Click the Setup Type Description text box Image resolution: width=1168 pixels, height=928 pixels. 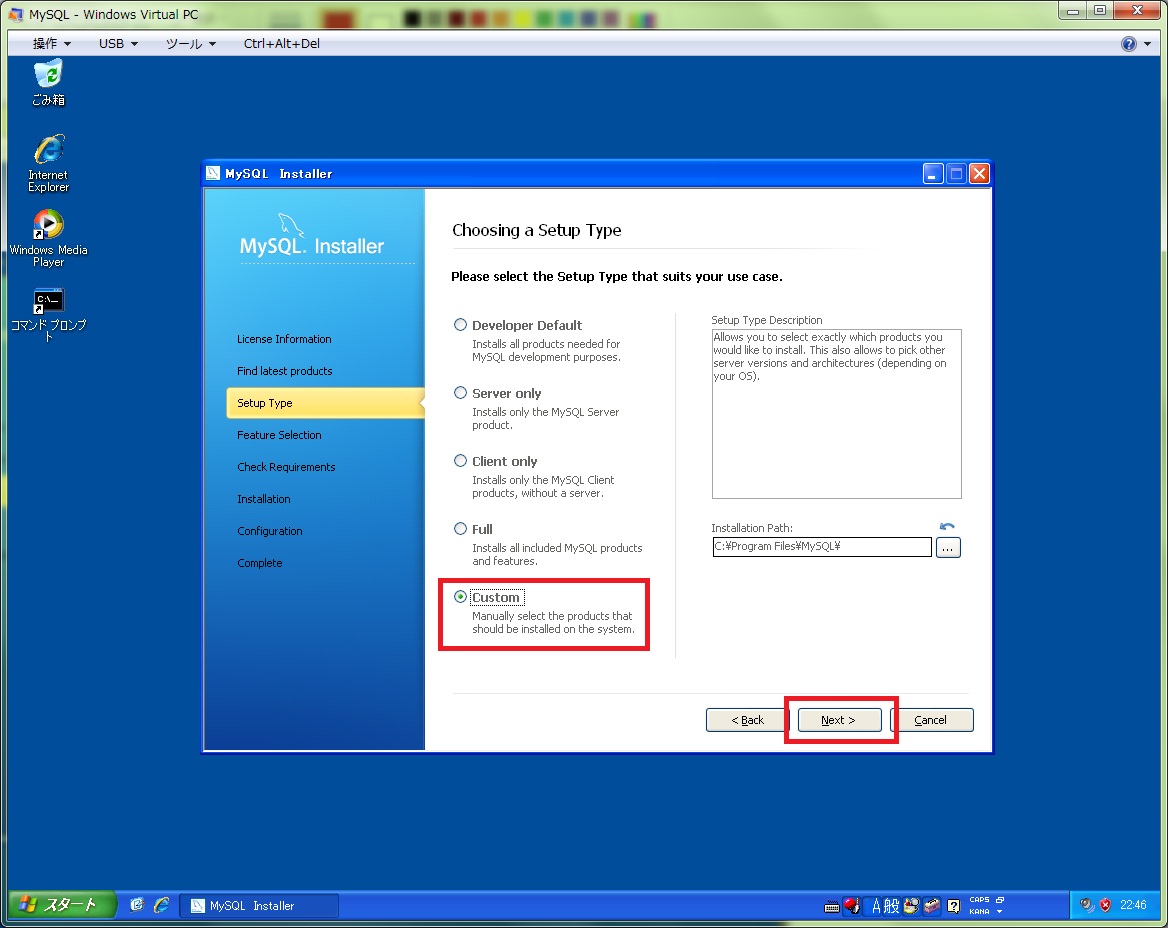[837, 414]
